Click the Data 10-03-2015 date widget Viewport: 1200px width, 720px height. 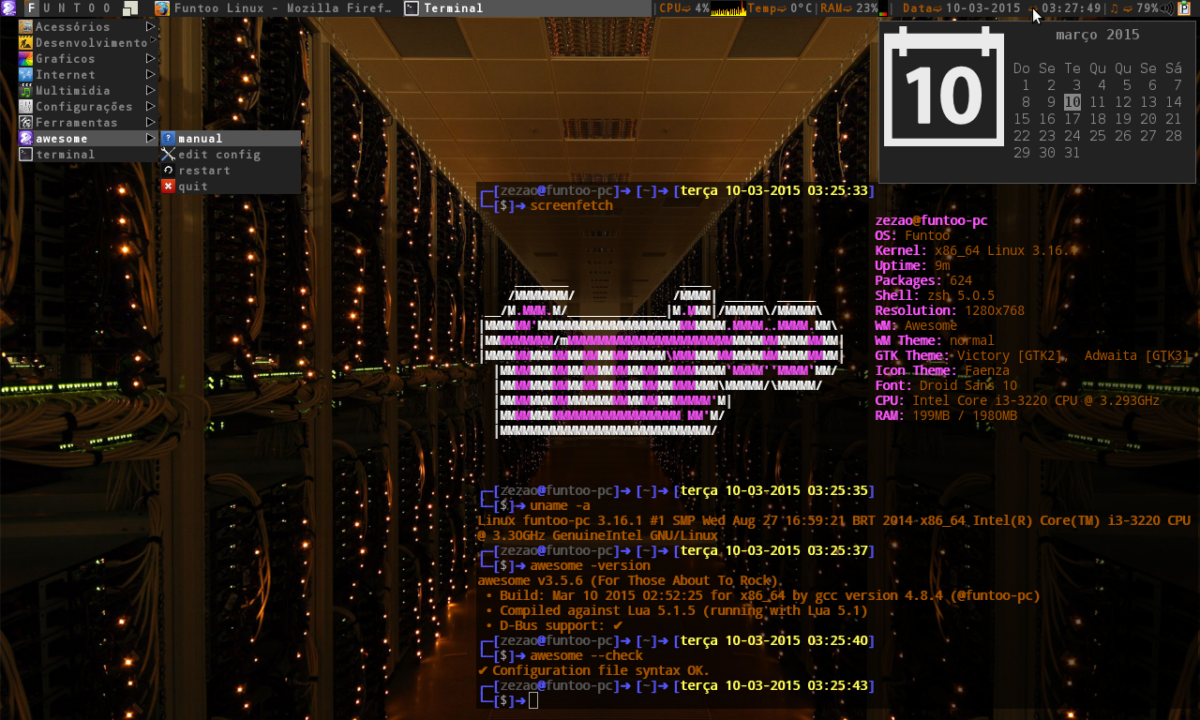click(x=961, y=8)
